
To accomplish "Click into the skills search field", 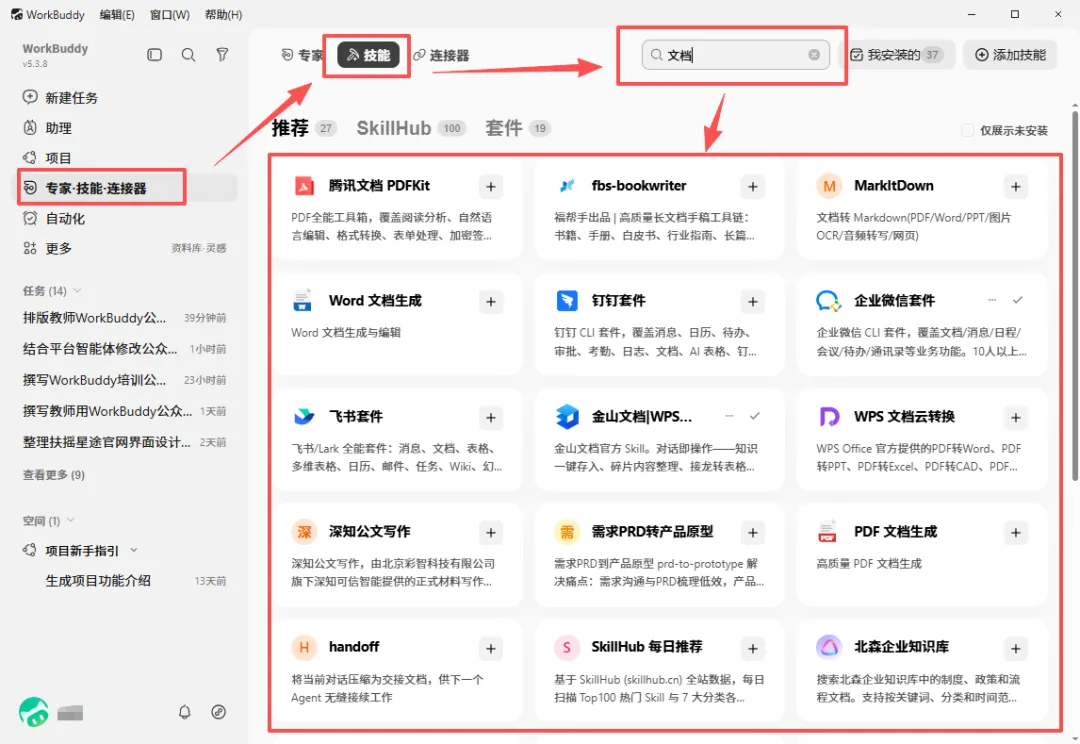I will 736,54.
